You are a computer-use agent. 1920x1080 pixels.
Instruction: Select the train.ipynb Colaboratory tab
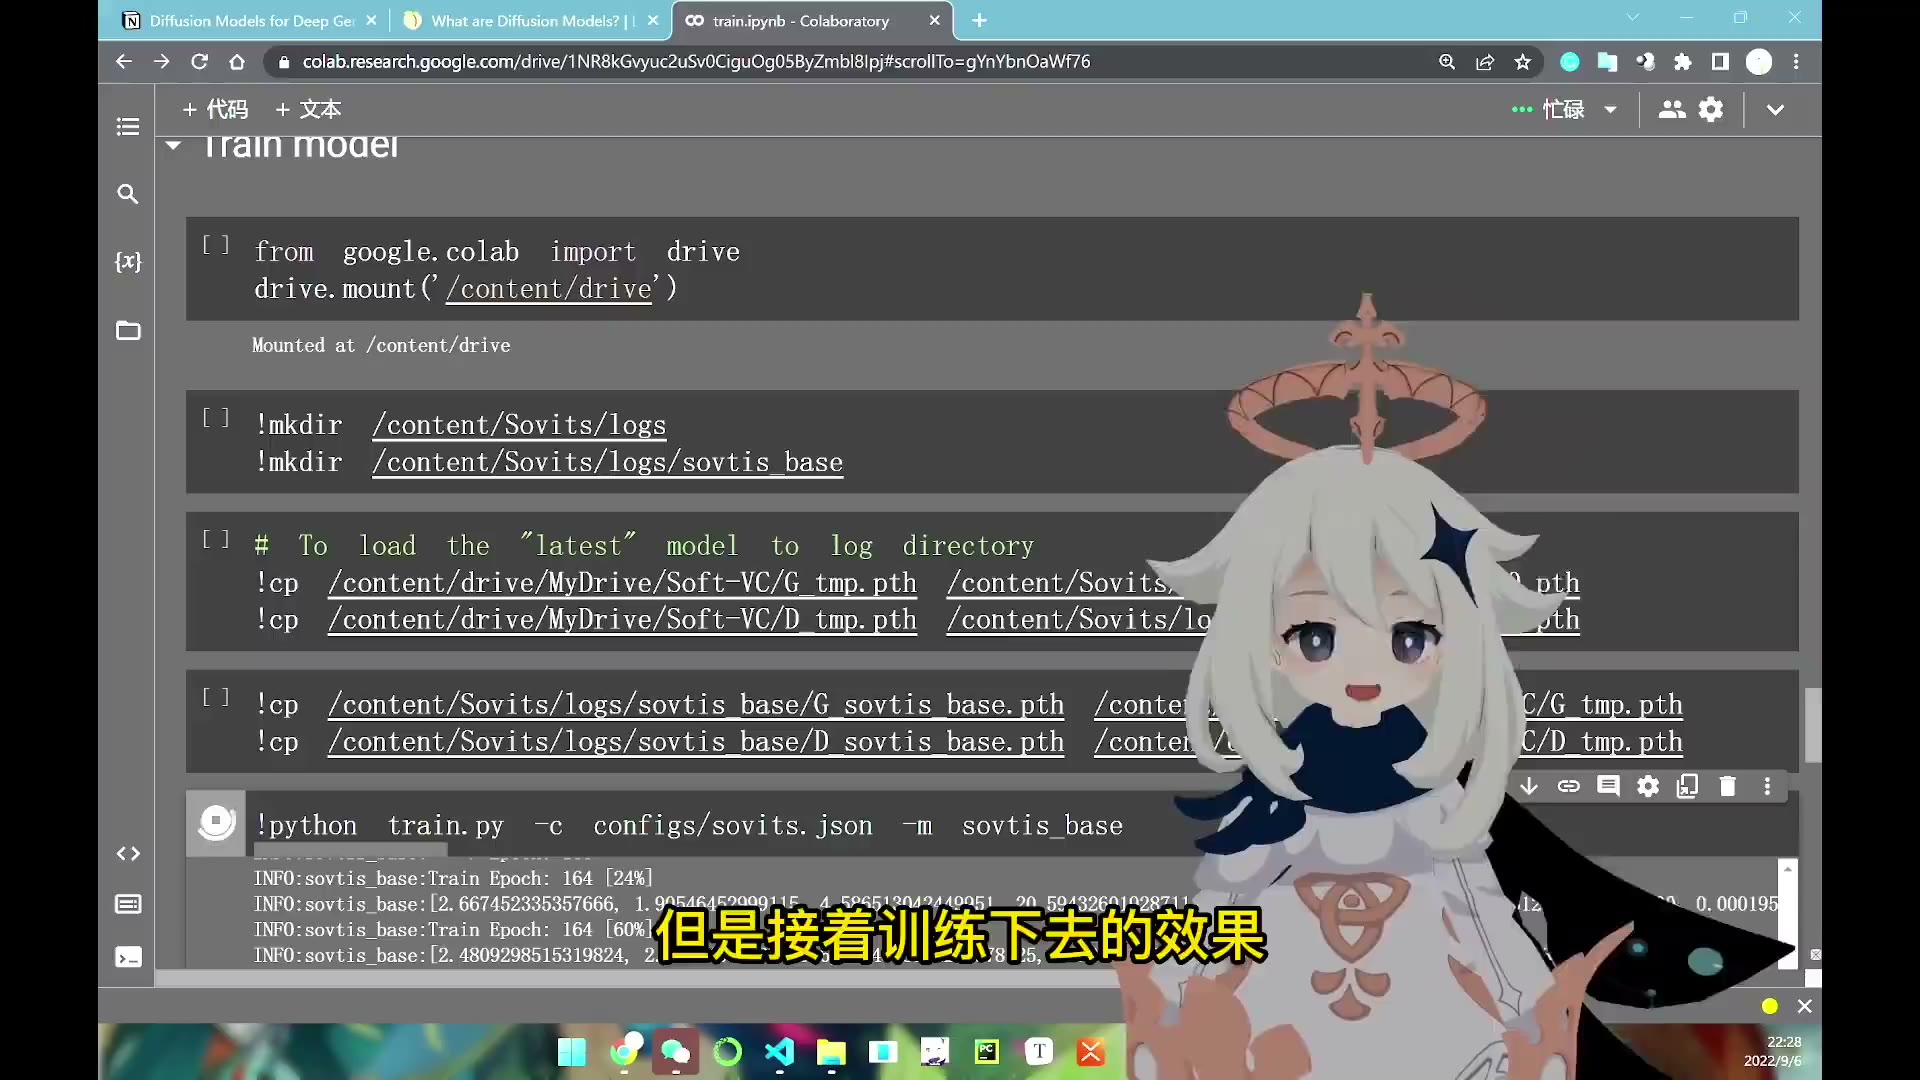click(812, 20)
